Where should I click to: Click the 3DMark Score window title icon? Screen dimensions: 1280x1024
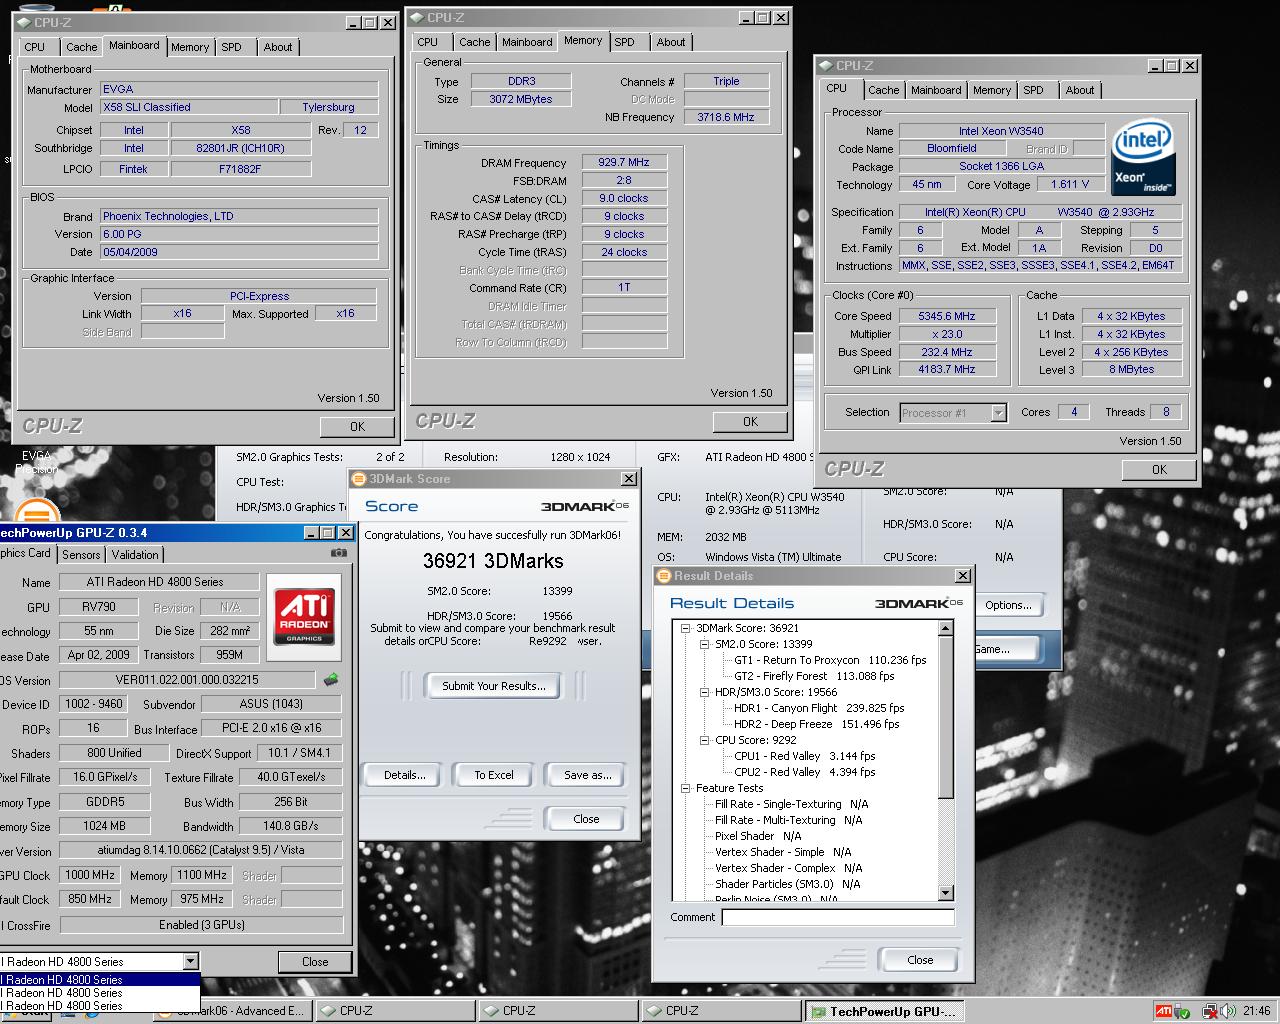click(x=359, y=479)
